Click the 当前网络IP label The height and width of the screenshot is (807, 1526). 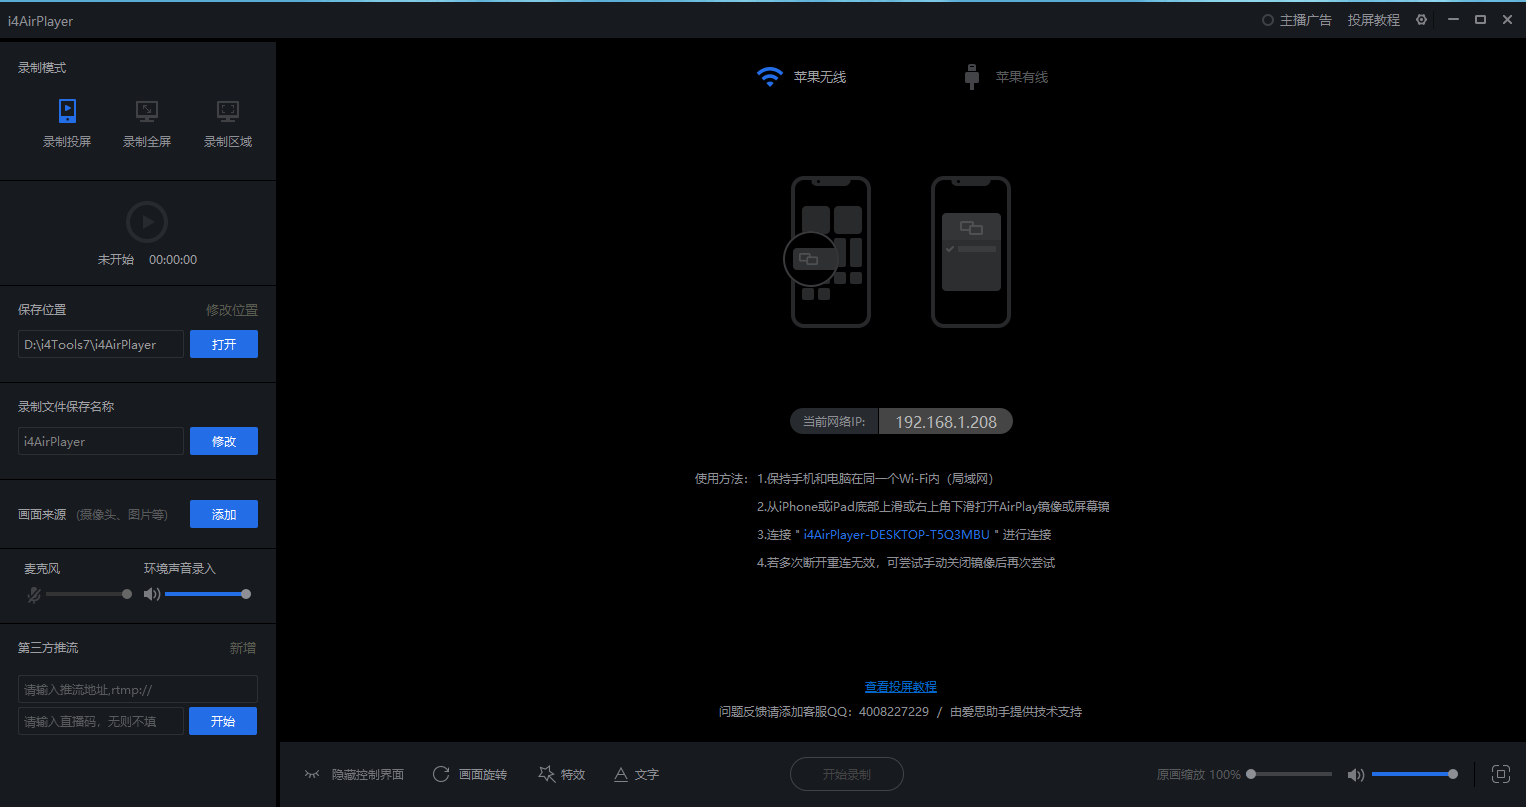[834, 422]
